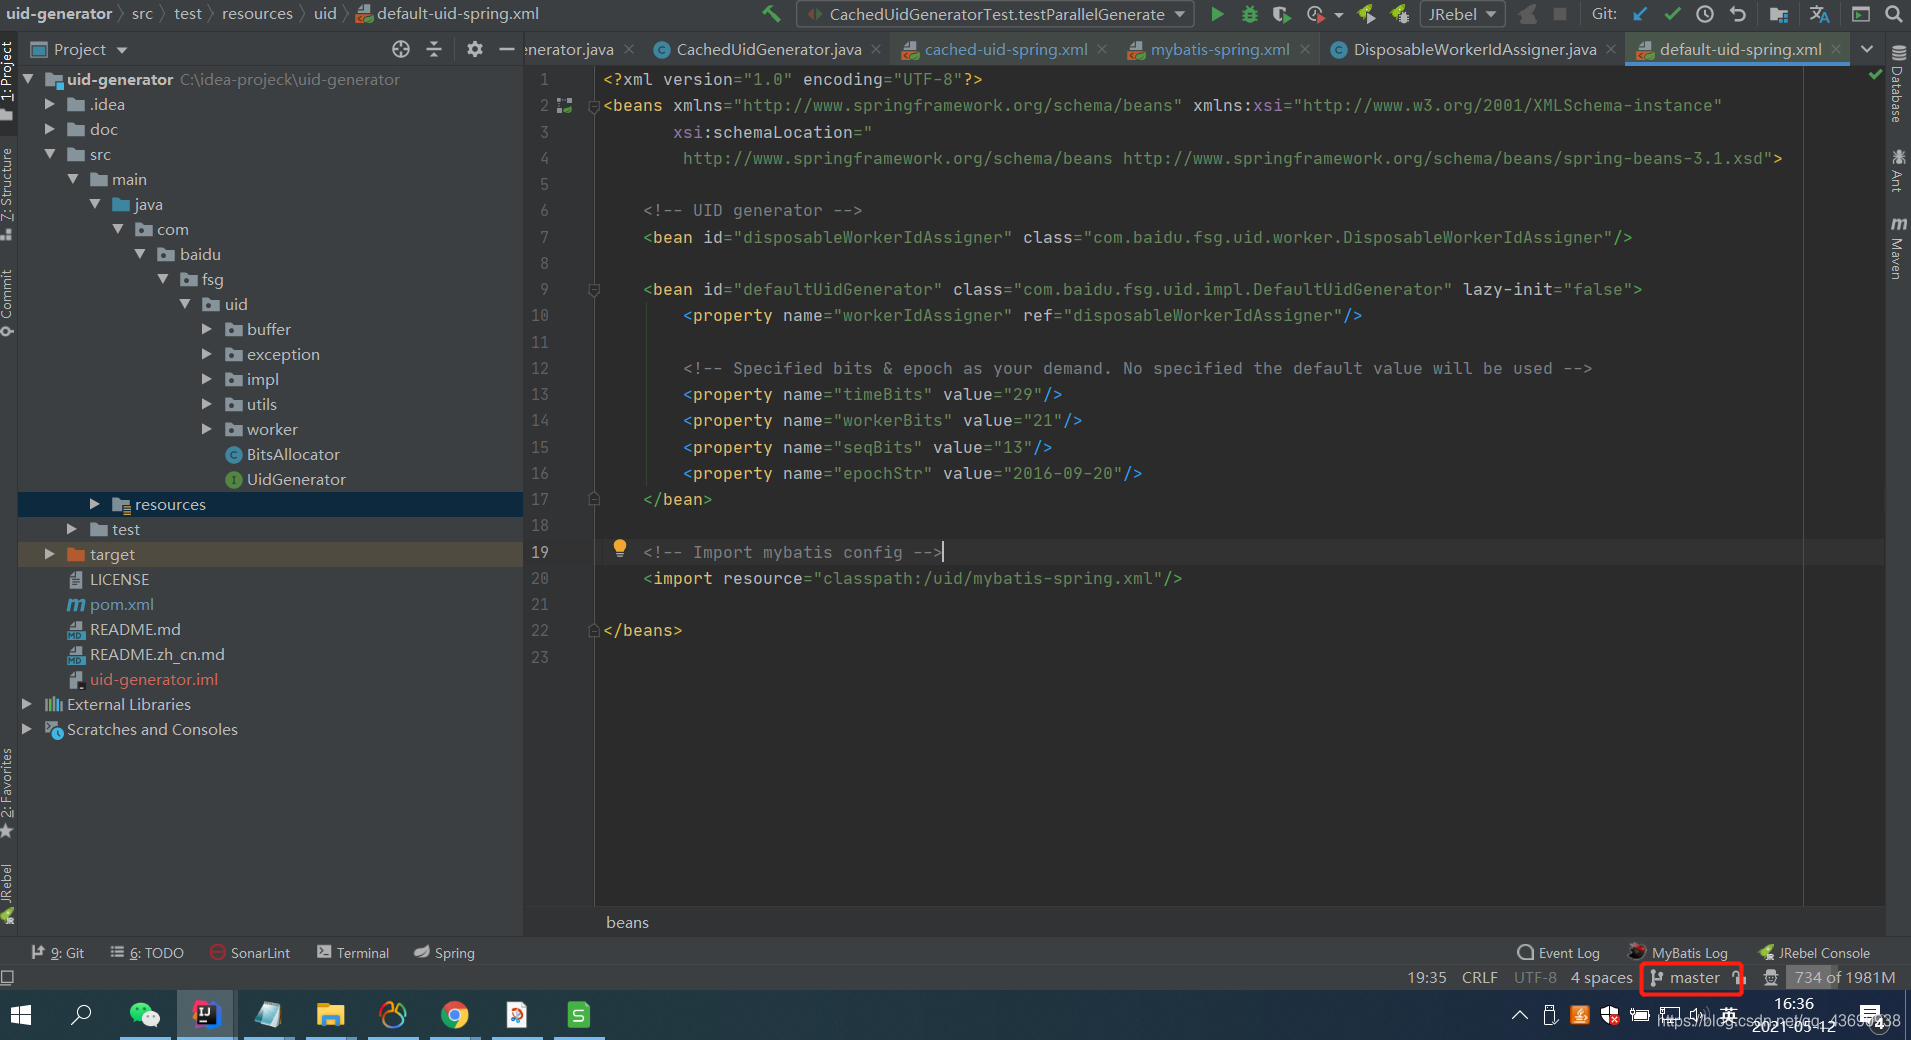1911x1040 pixels.
Task: Run with Coverage shield icon
Action: (x=1281, y=14)
